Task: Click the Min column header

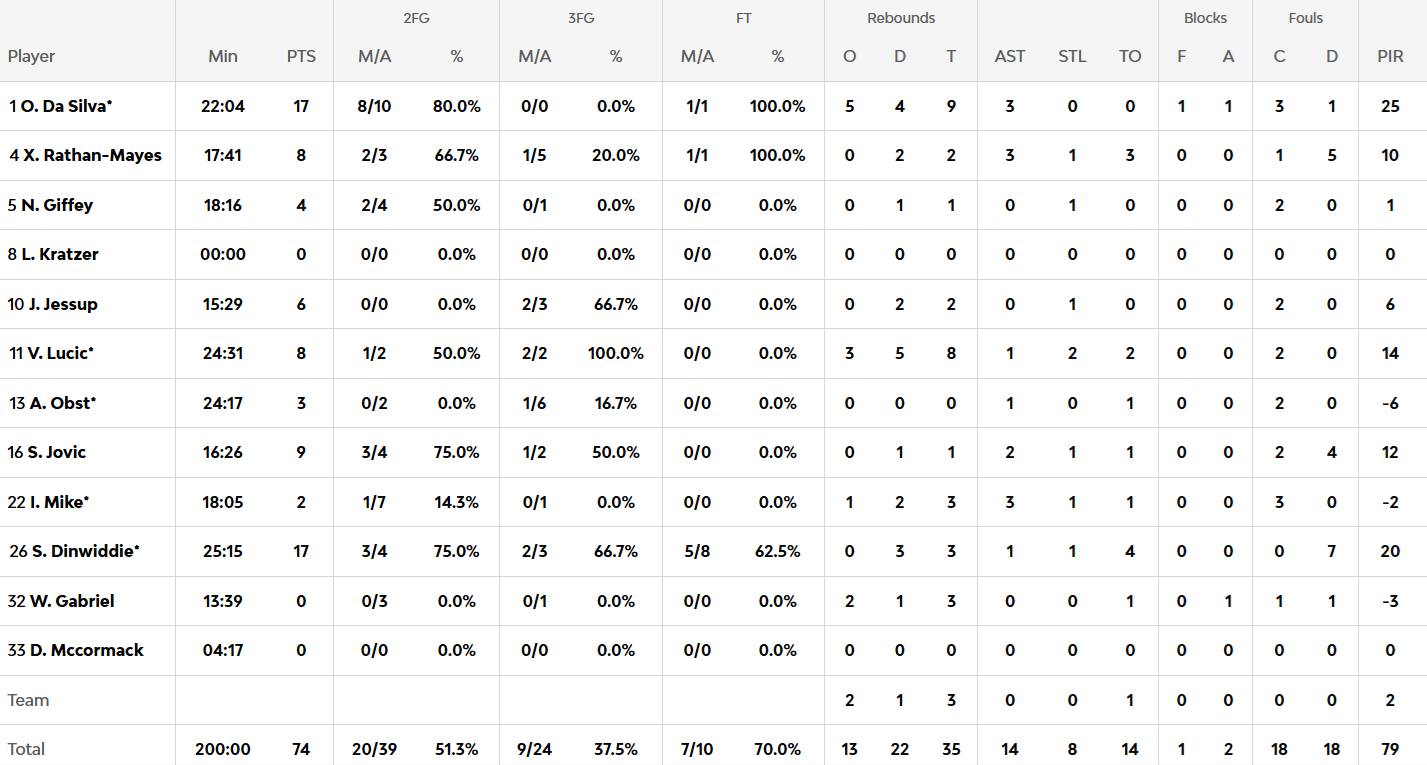Action: (x=223, y=56)
